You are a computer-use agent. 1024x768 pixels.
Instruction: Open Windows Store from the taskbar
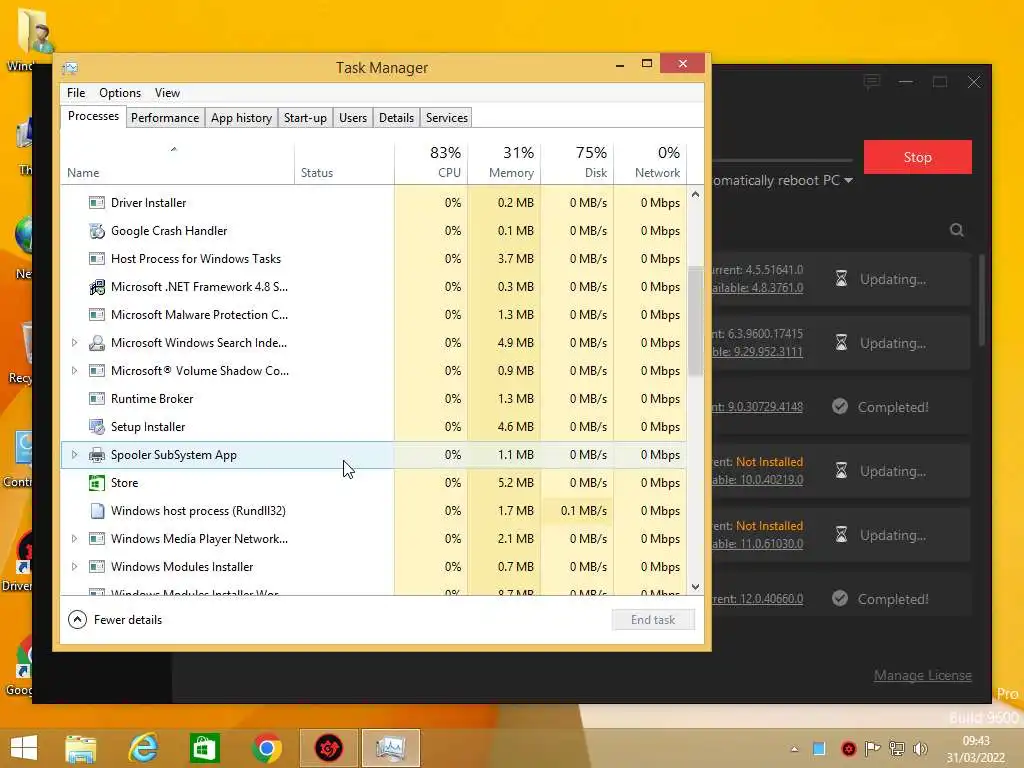coord(204,748)
